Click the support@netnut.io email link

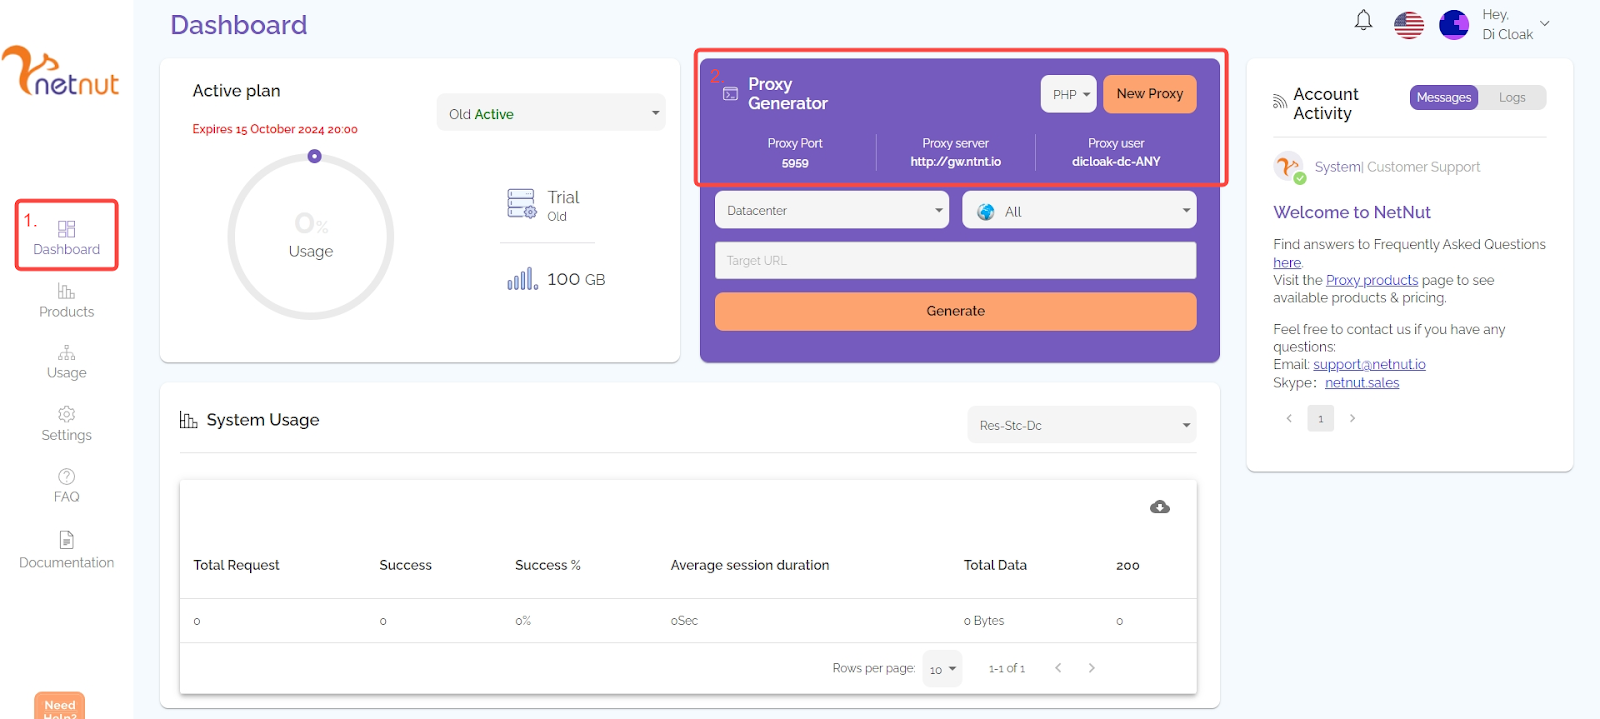(x=1369, y=365)
